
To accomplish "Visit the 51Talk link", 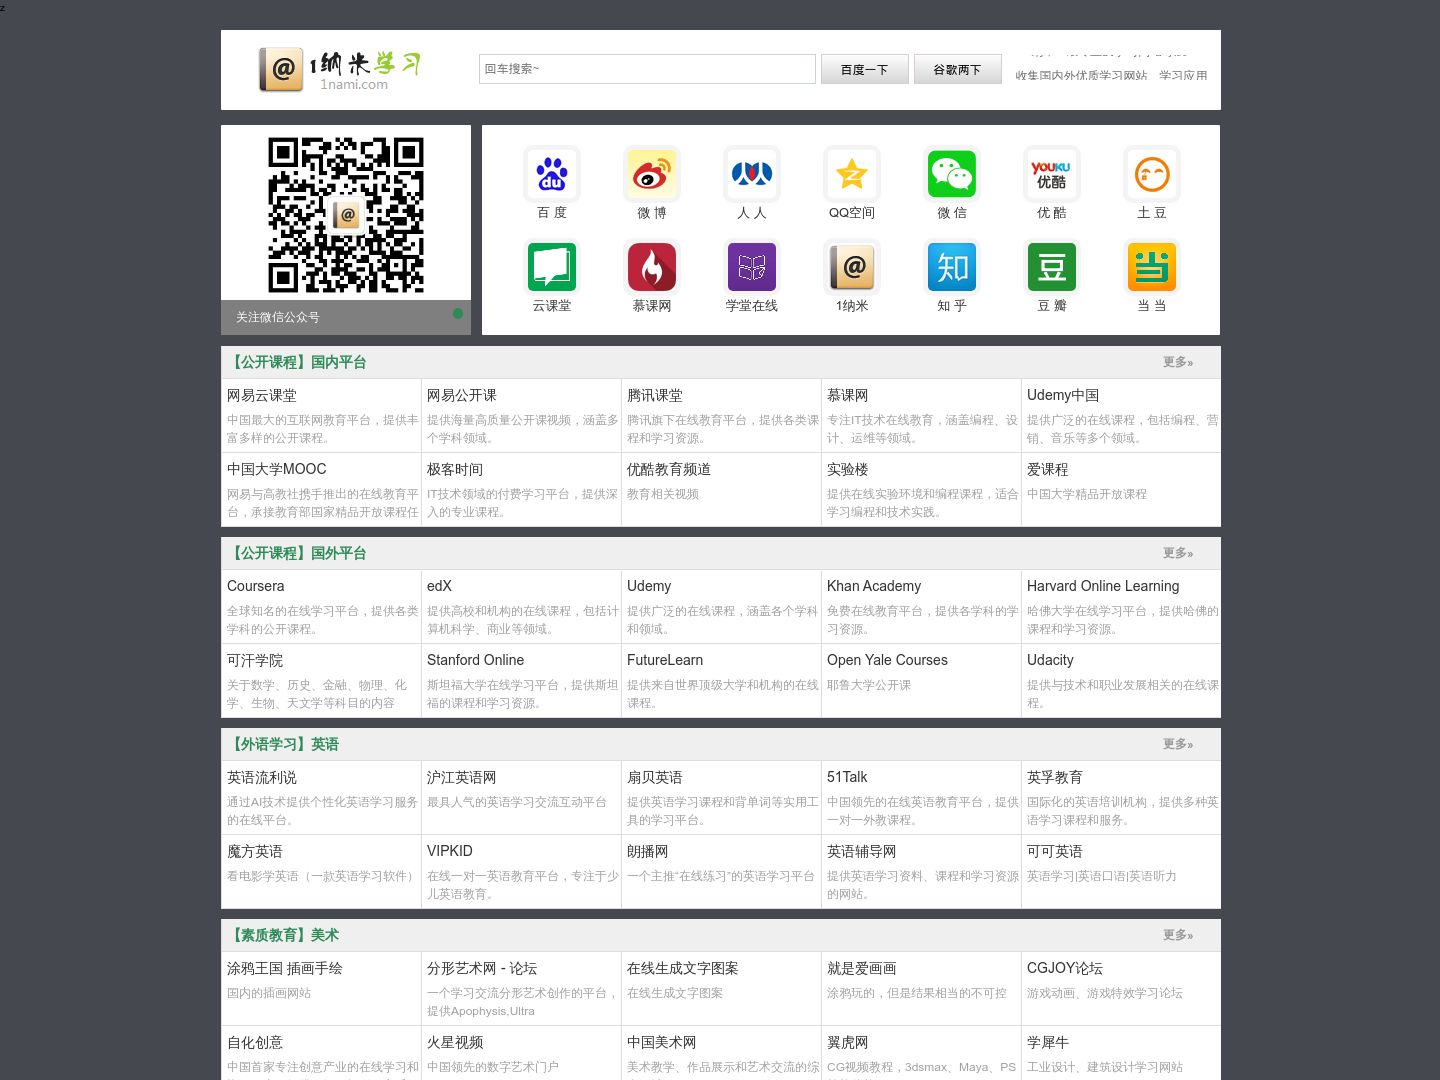I will point(847,777).
